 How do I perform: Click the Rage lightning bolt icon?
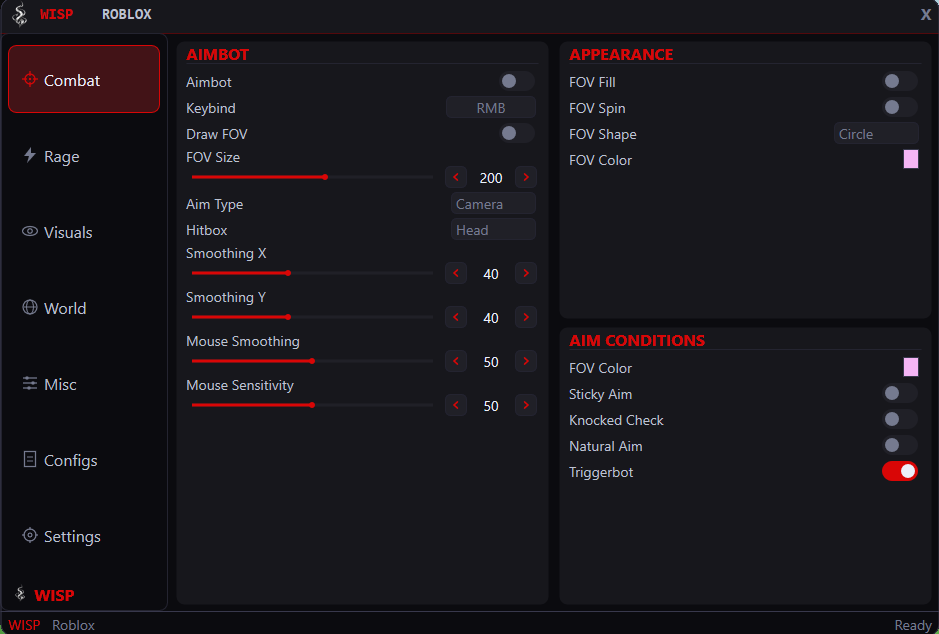coord(29,155)
